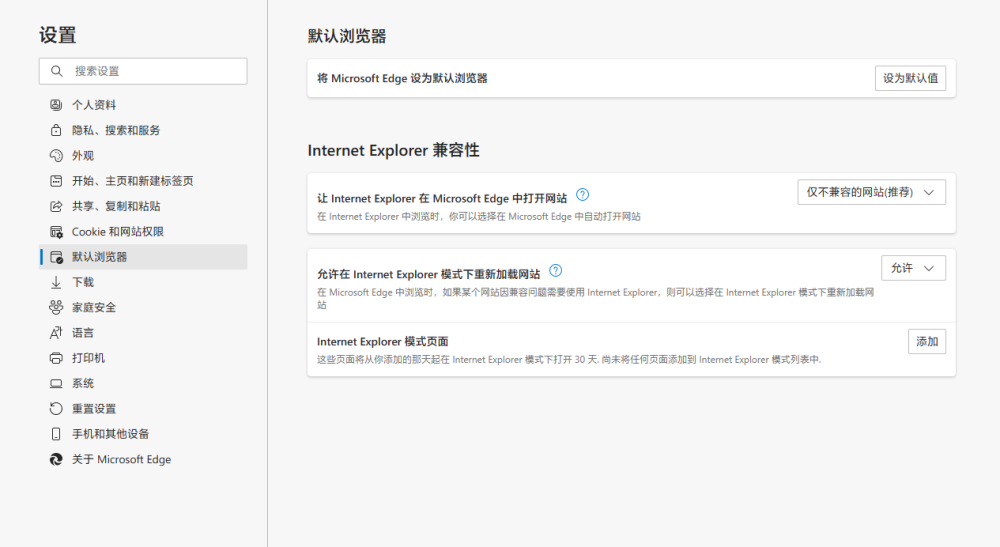Click the 添加 button for IE mode pages
Viewport: 1000px width, 547px height.
click(x=927, y=342)
